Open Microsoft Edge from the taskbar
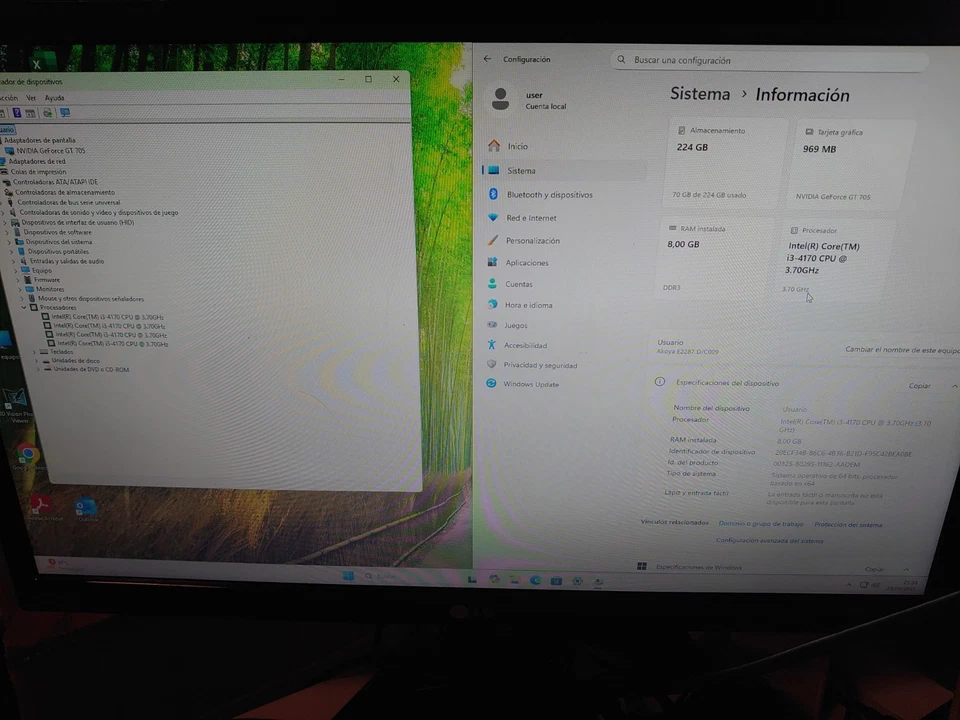 pos(535,580)
